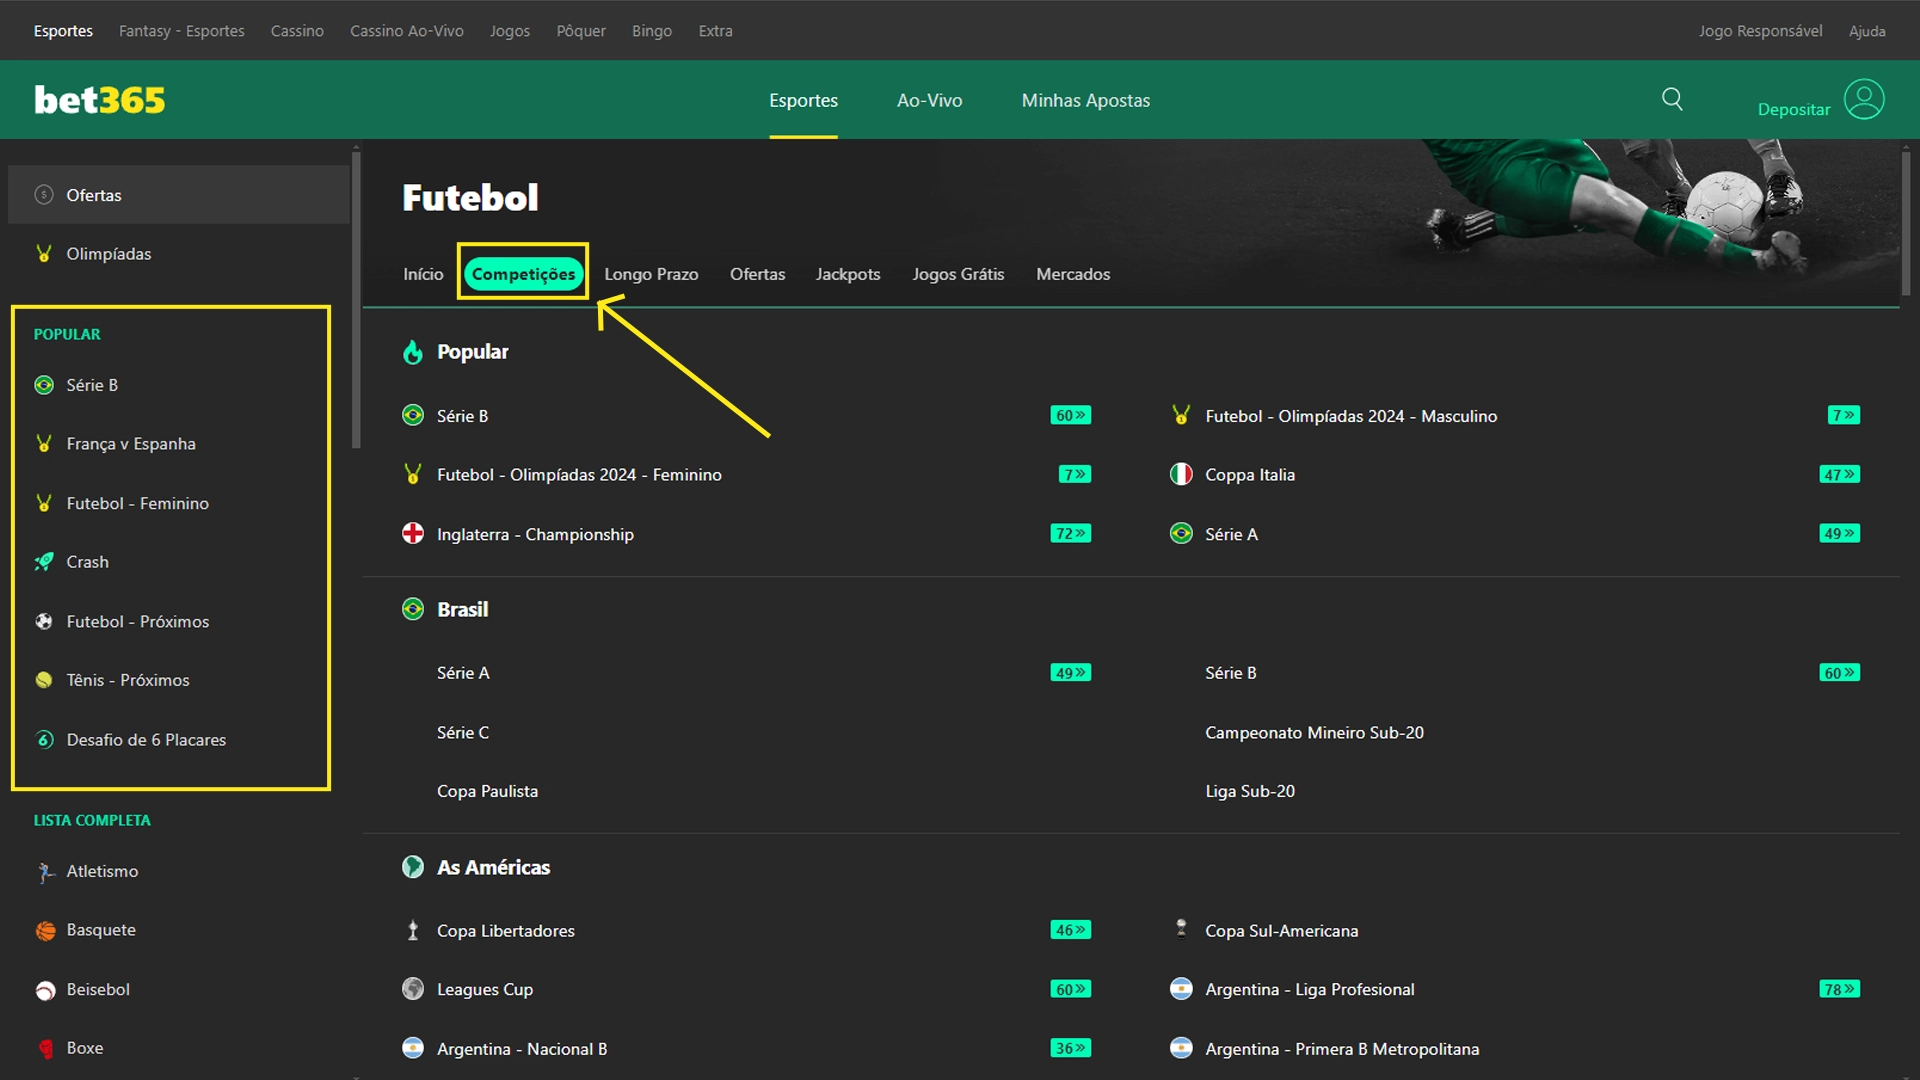Open the Extra link in top bar
1920x1080 pixels.
click(x=715, y=31)
